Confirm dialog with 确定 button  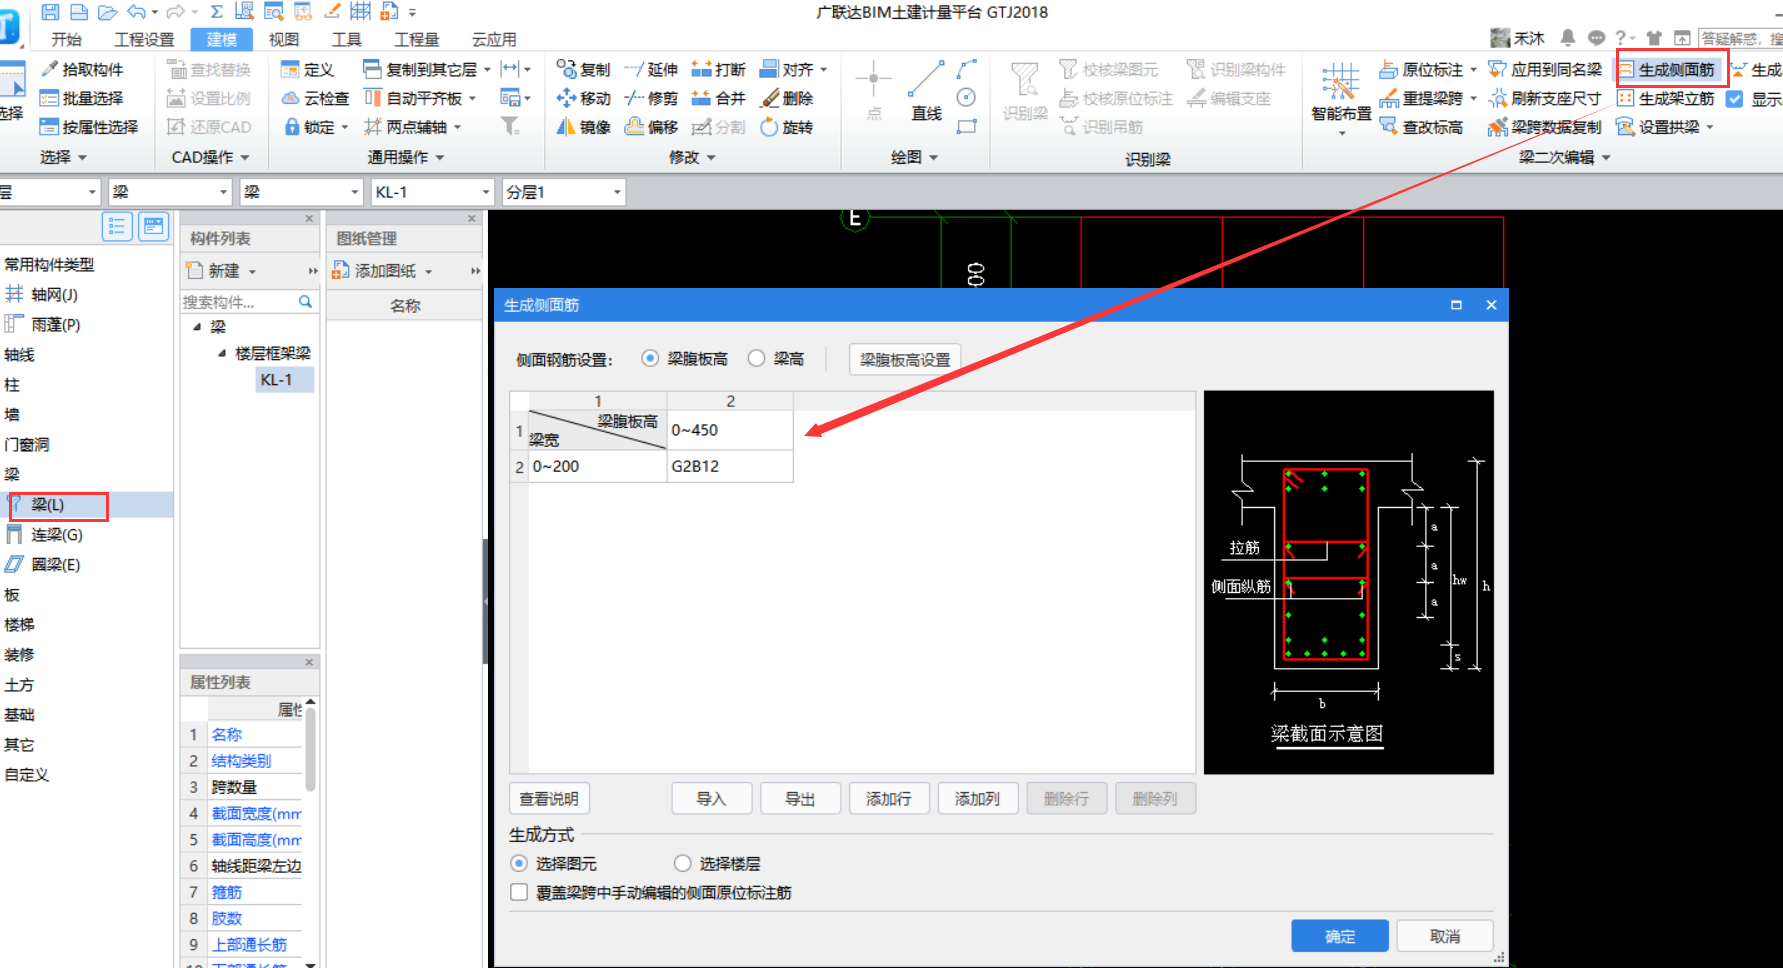(1340, 936)
